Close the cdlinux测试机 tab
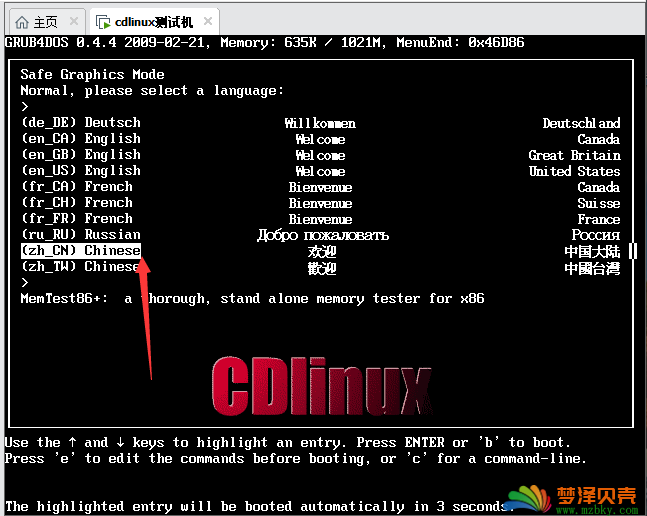The height and width of the screenshot is (516, 647). 208,21
